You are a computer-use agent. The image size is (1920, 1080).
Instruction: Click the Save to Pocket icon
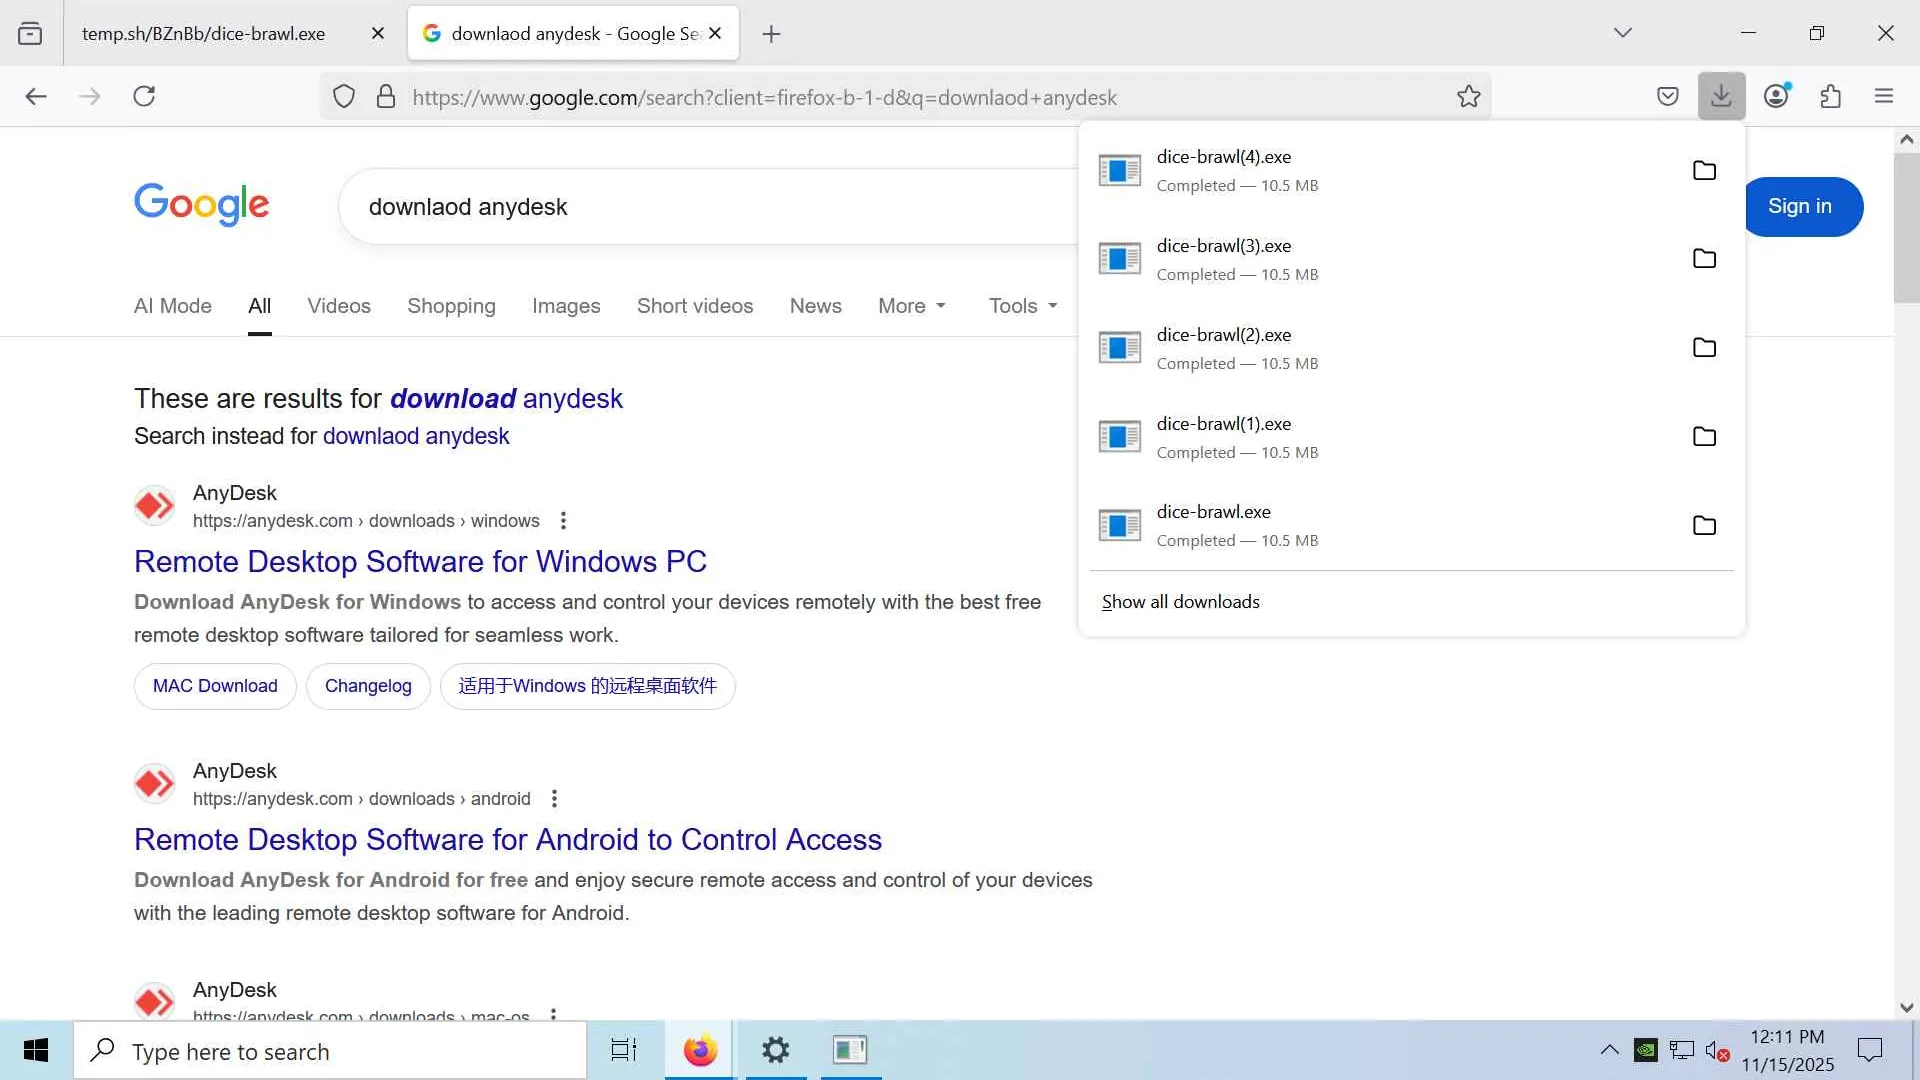(1667, 97)
